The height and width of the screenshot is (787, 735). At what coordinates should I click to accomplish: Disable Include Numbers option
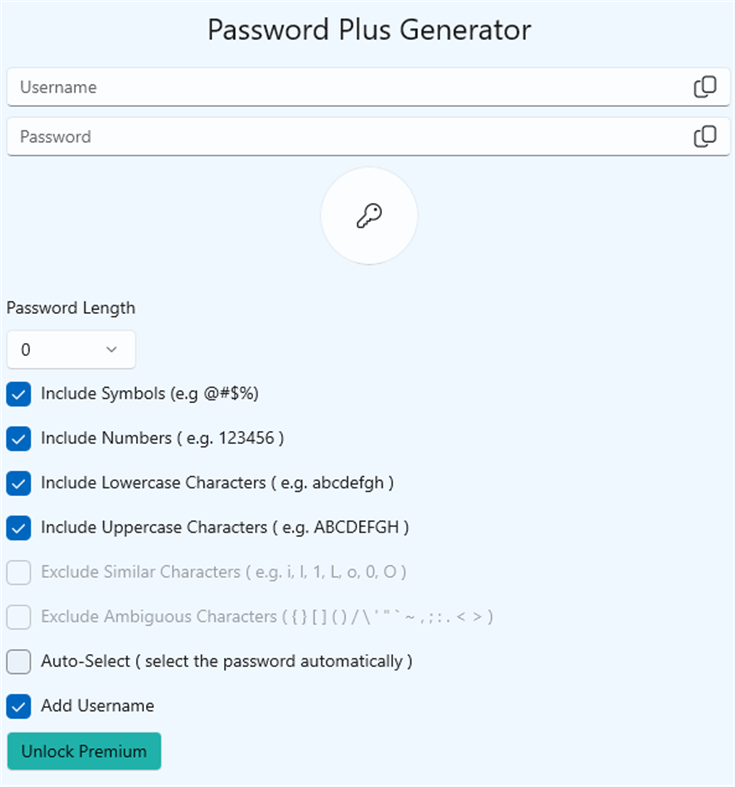click(x=19, y=438)
